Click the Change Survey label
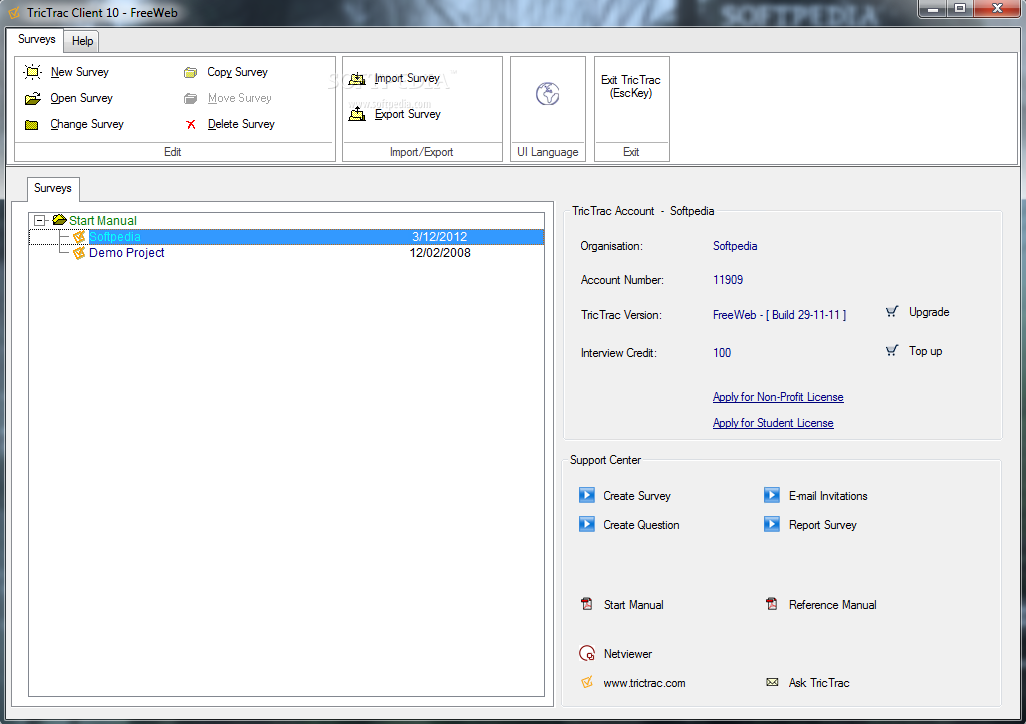This screenshot has height=724, width=1026. [87, 124]
